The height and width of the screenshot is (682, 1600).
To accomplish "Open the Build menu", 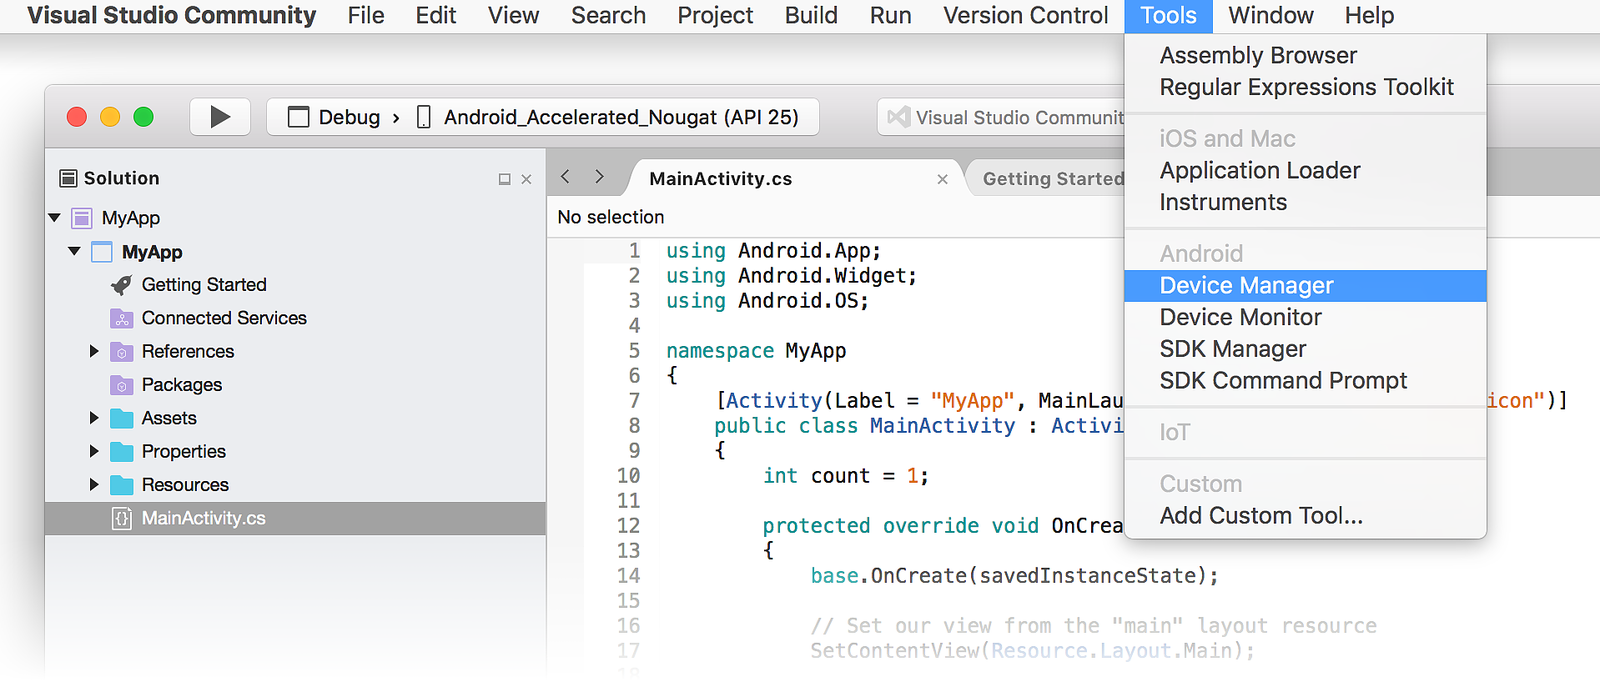I will click(x=811, y=16).
